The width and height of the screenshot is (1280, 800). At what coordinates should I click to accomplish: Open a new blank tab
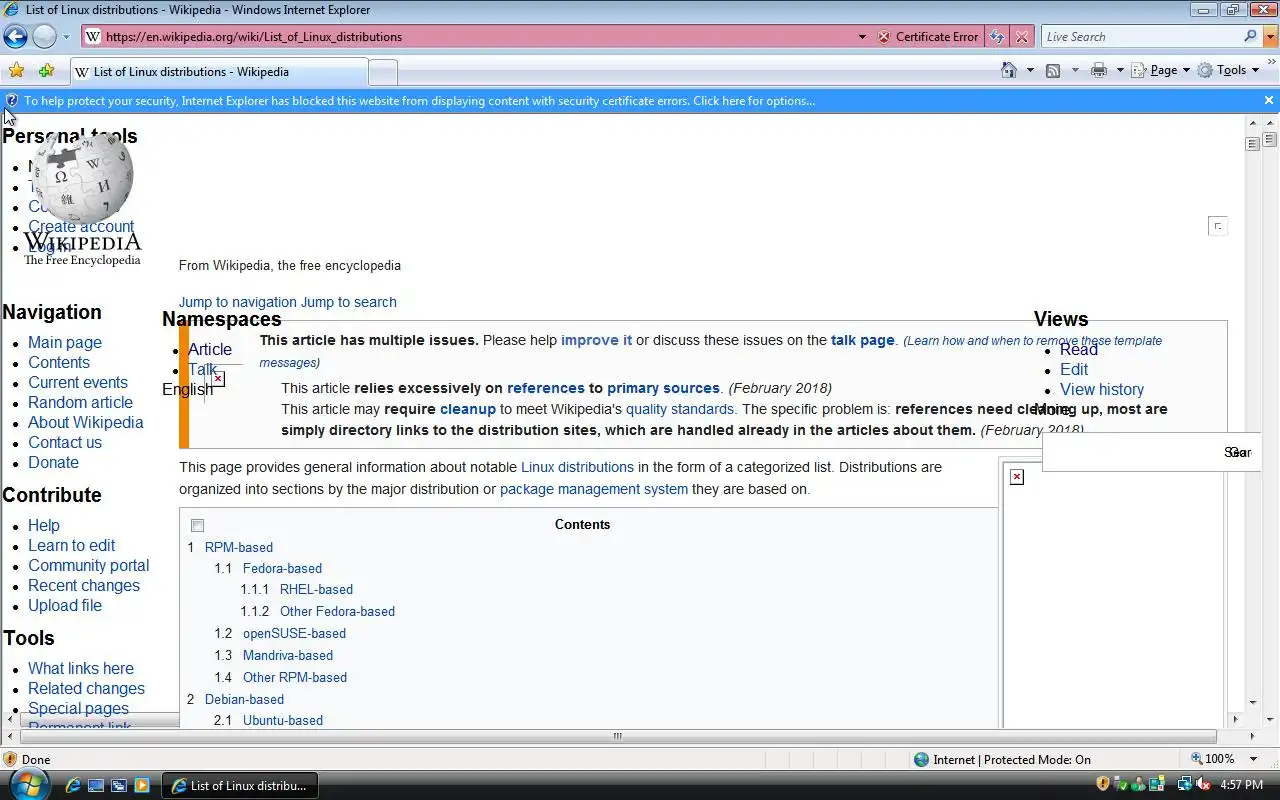pos(383,72)
